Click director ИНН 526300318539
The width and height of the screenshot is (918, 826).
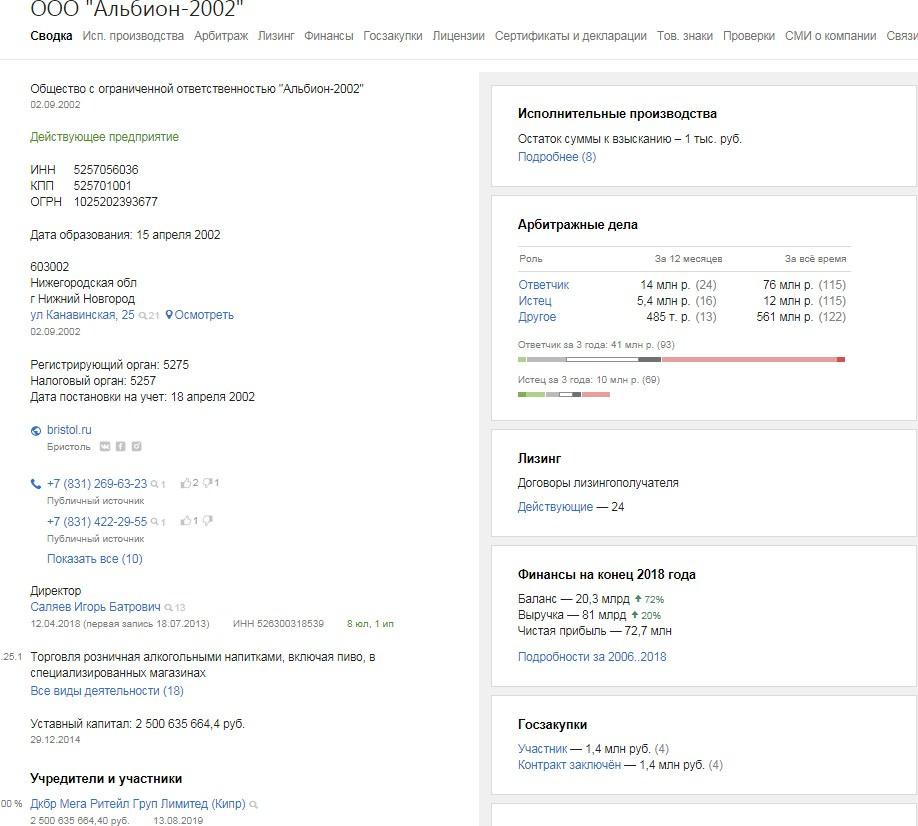coord(278,624)
